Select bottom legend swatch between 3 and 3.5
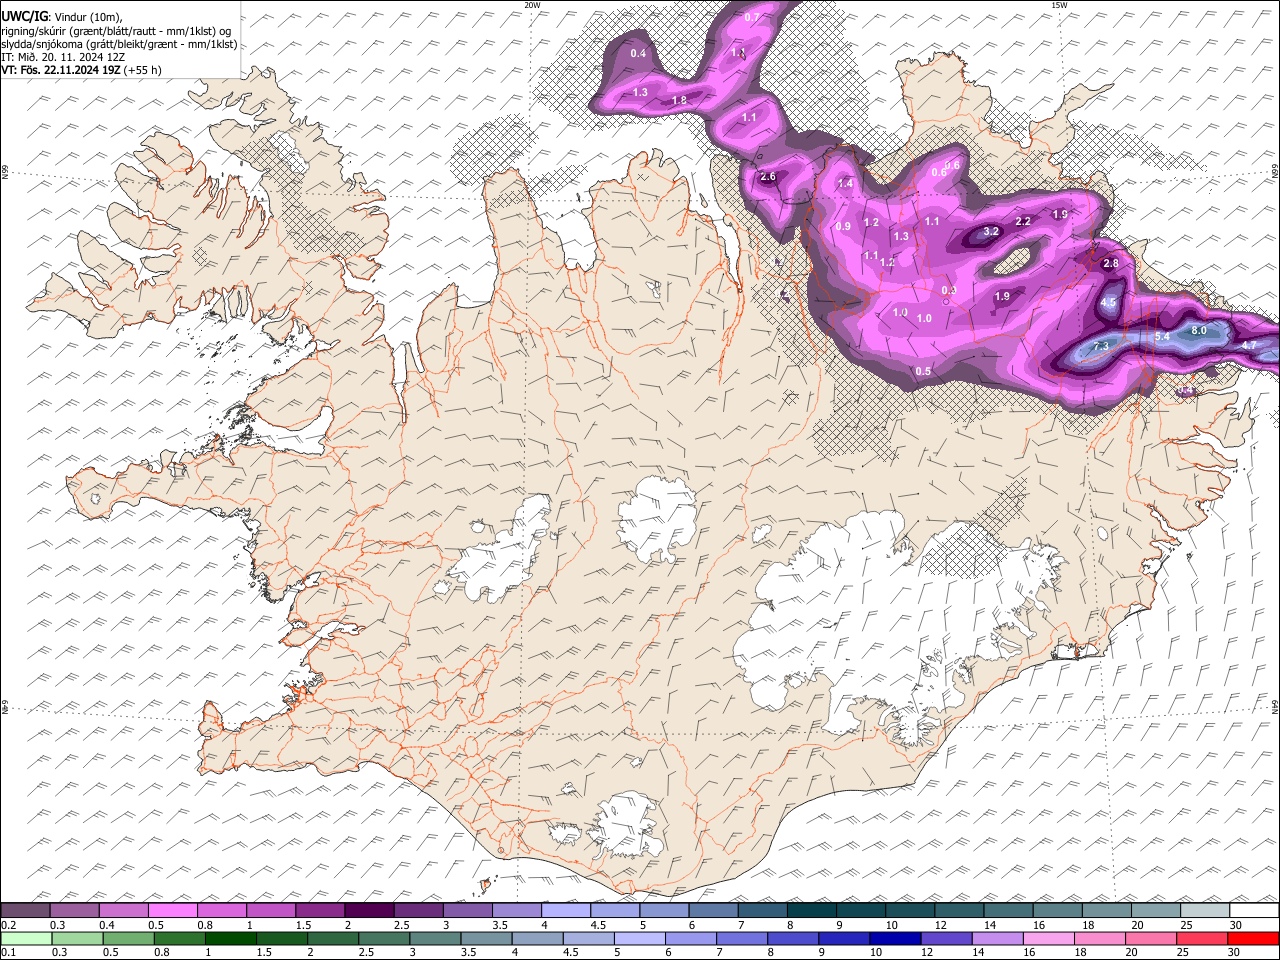 pos(434,938)
